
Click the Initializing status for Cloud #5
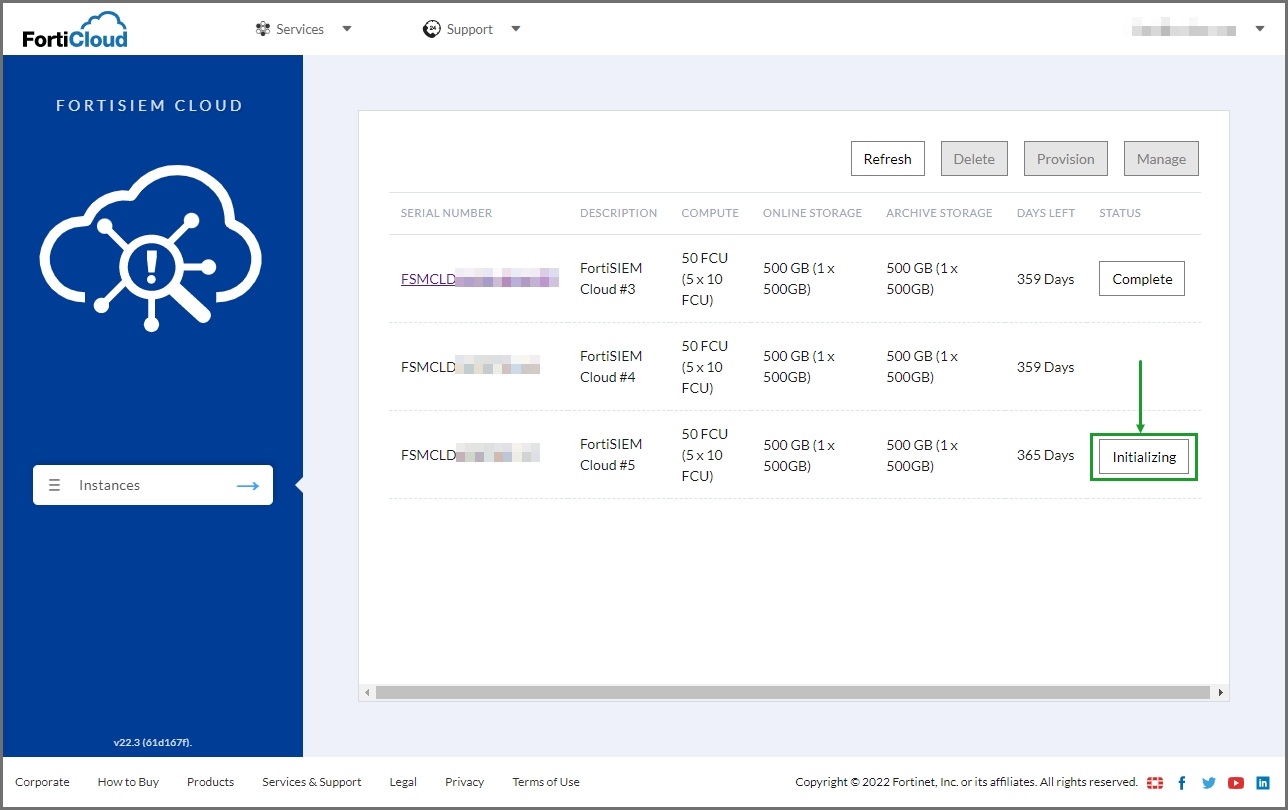tap(1144, 457)
